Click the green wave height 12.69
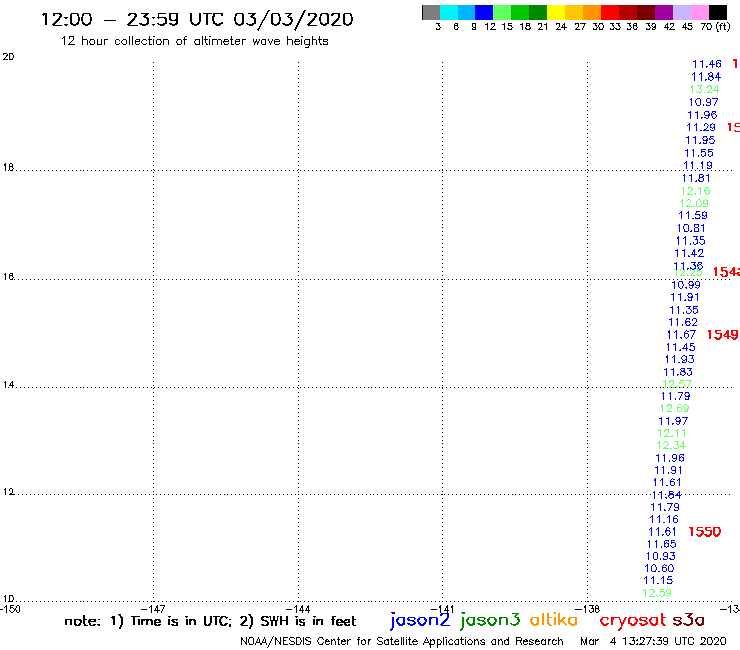Image resolution: width=740 pixels, height=650 pixels. (674, 409)
